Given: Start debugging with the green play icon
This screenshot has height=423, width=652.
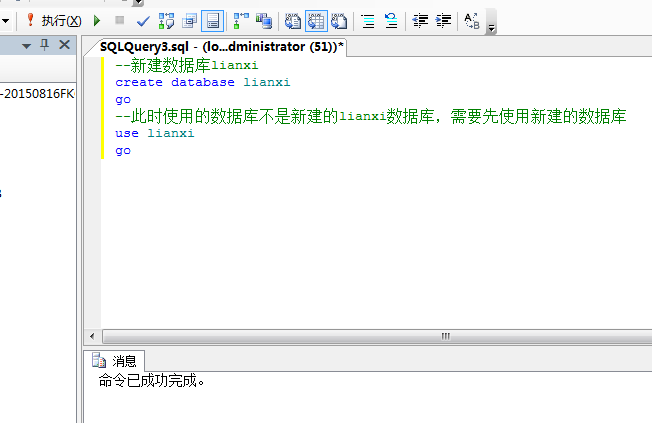Looking at the screenshot, I should 97,20.
